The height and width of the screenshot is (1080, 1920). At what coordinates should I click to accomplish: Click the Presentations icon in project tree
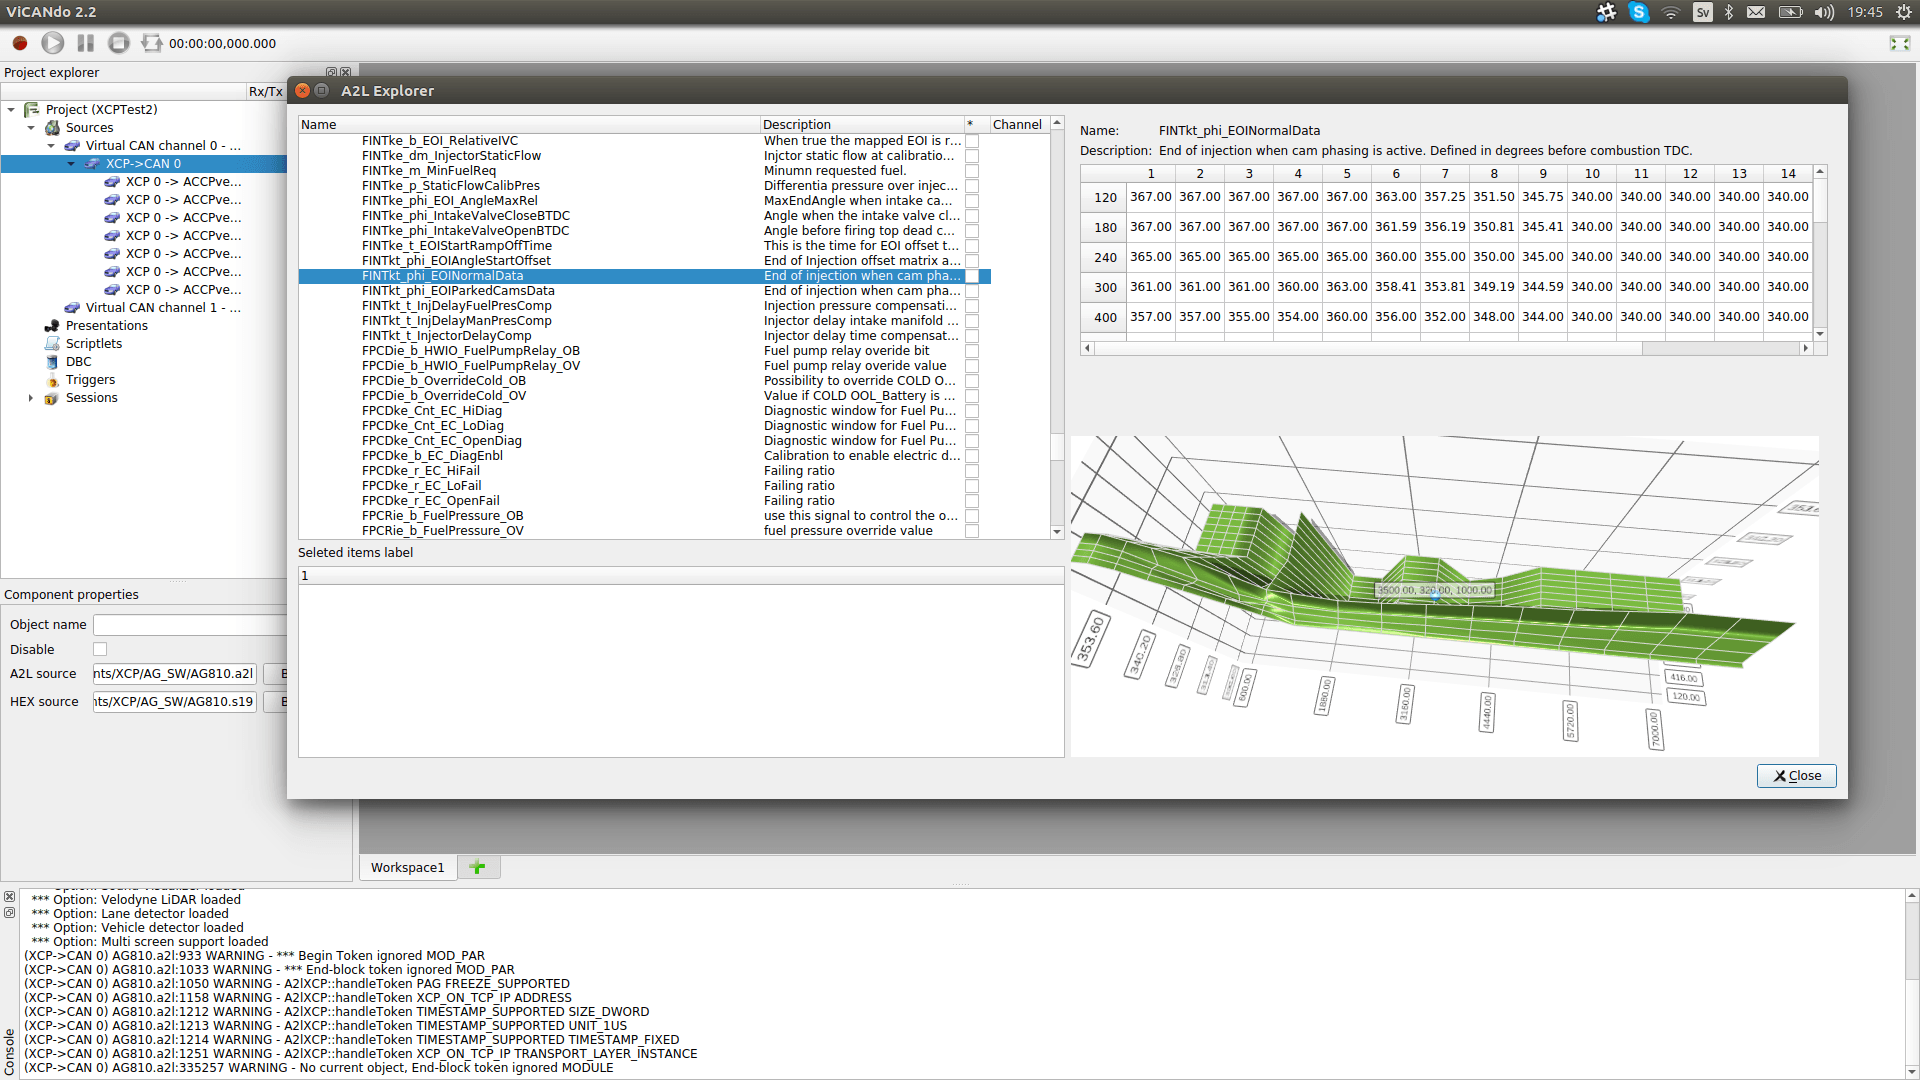pyautogui.click(x=52, y=325)
